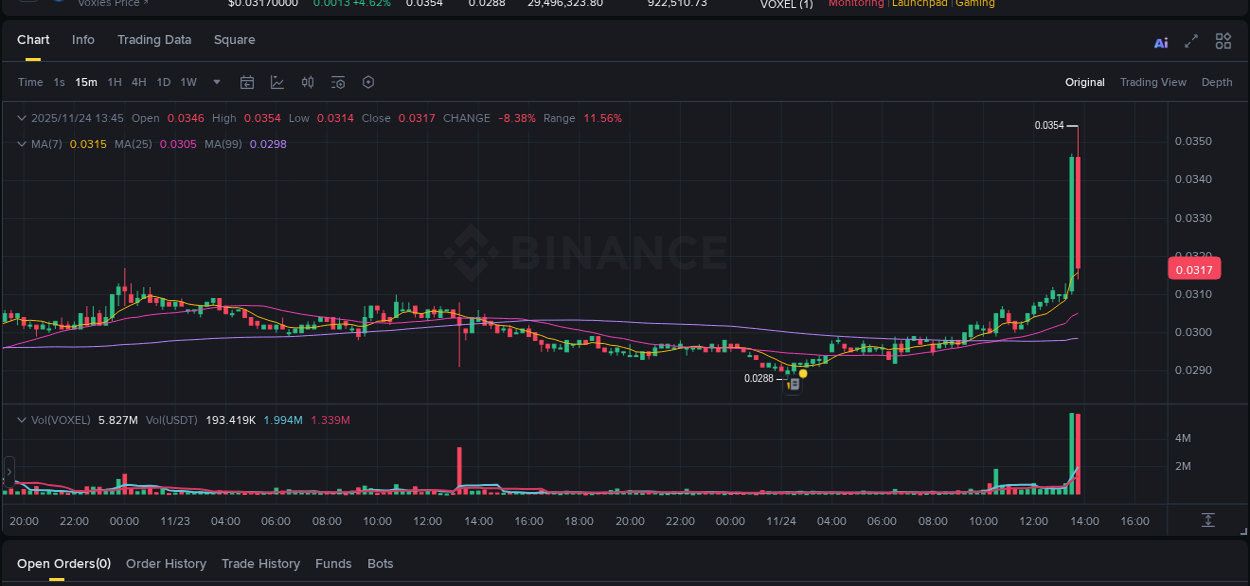Expand the timeframe interval dropdown arrow
Screen dimensions: 1250x586
pos(216,82)
